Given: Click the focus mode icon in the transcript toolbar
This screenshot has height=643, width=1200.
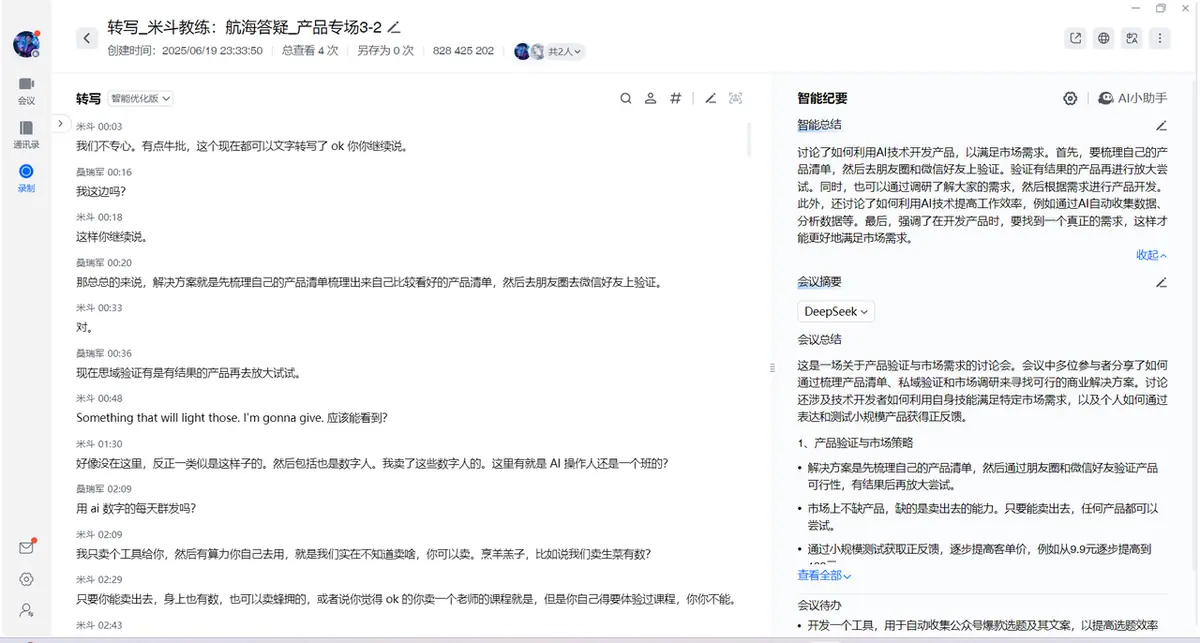Looking at the screenshot, I should point(736,98).
